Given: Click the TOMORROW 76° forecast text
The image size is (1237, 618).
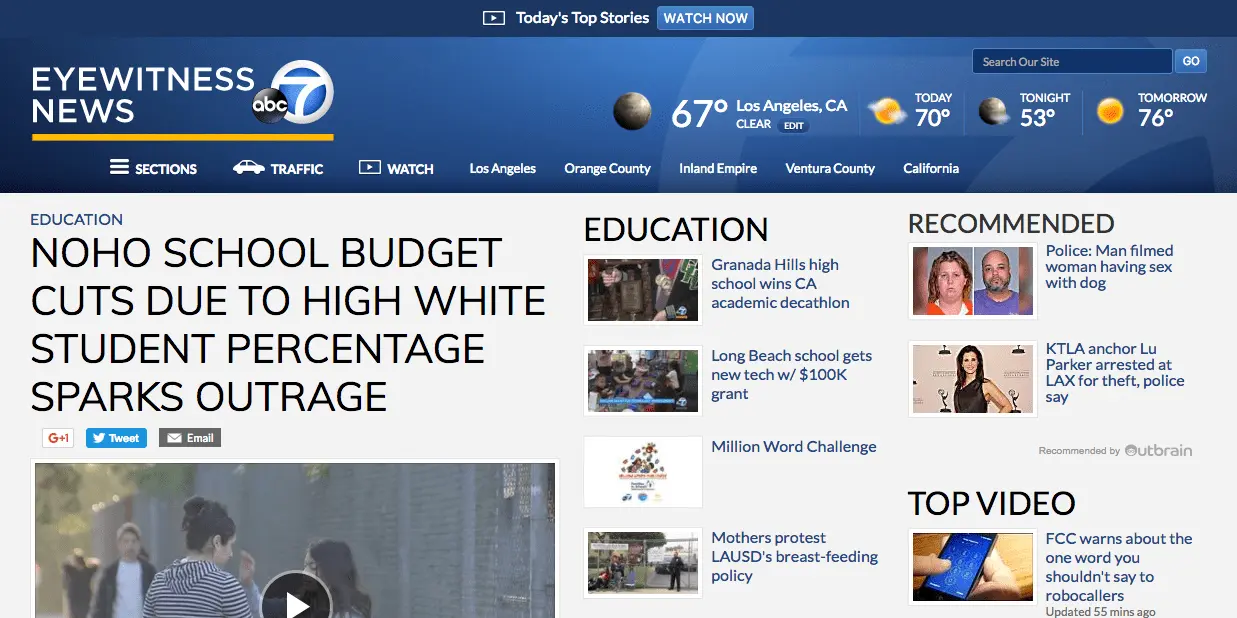Looking at the screenshot, I should (x=1172, y=110).
